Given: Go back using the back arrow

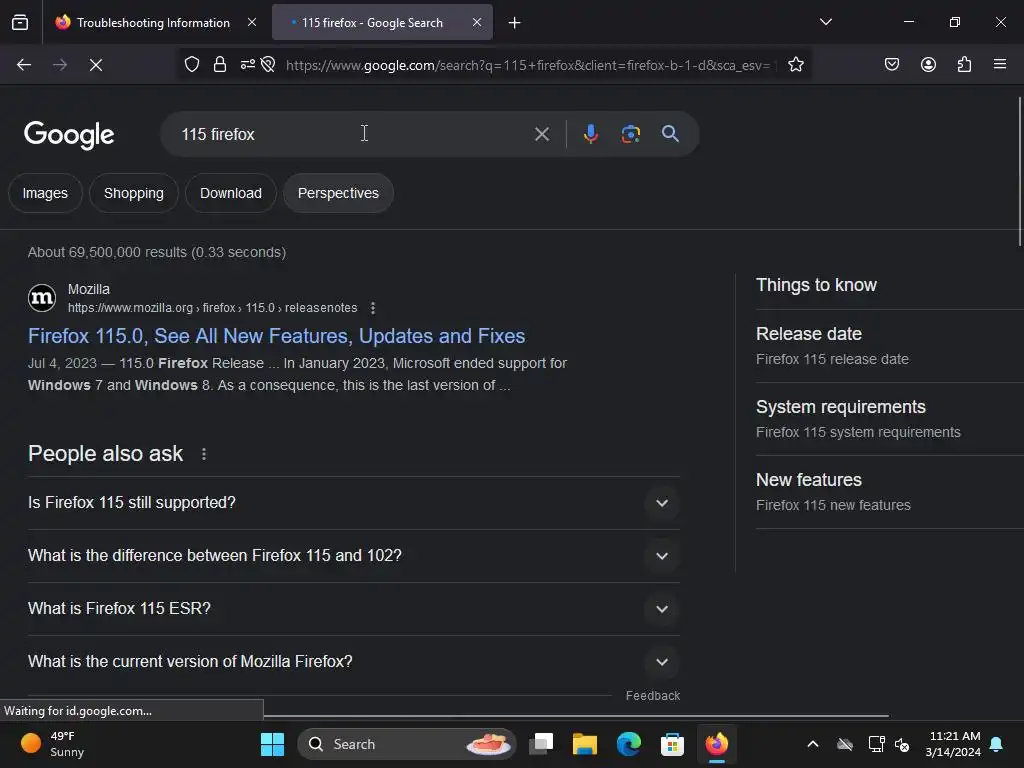Looking at the screenshot, I should [x=24, y=65].
